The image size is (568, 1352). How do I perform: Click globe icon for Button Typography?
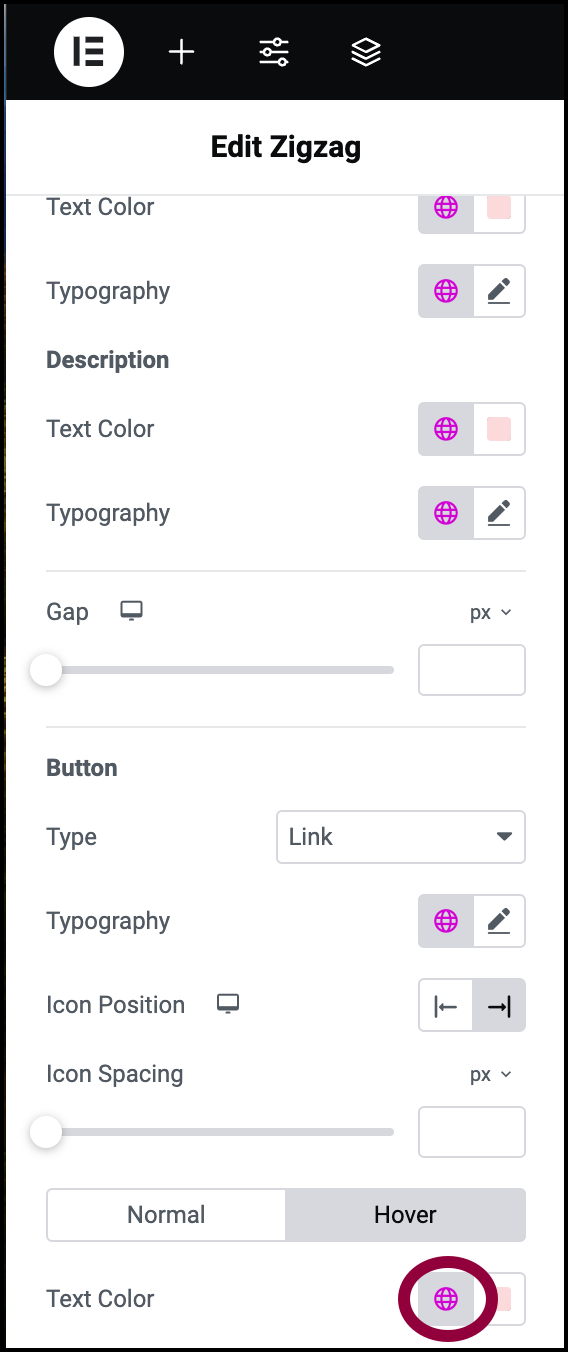(x=446, y=921)
